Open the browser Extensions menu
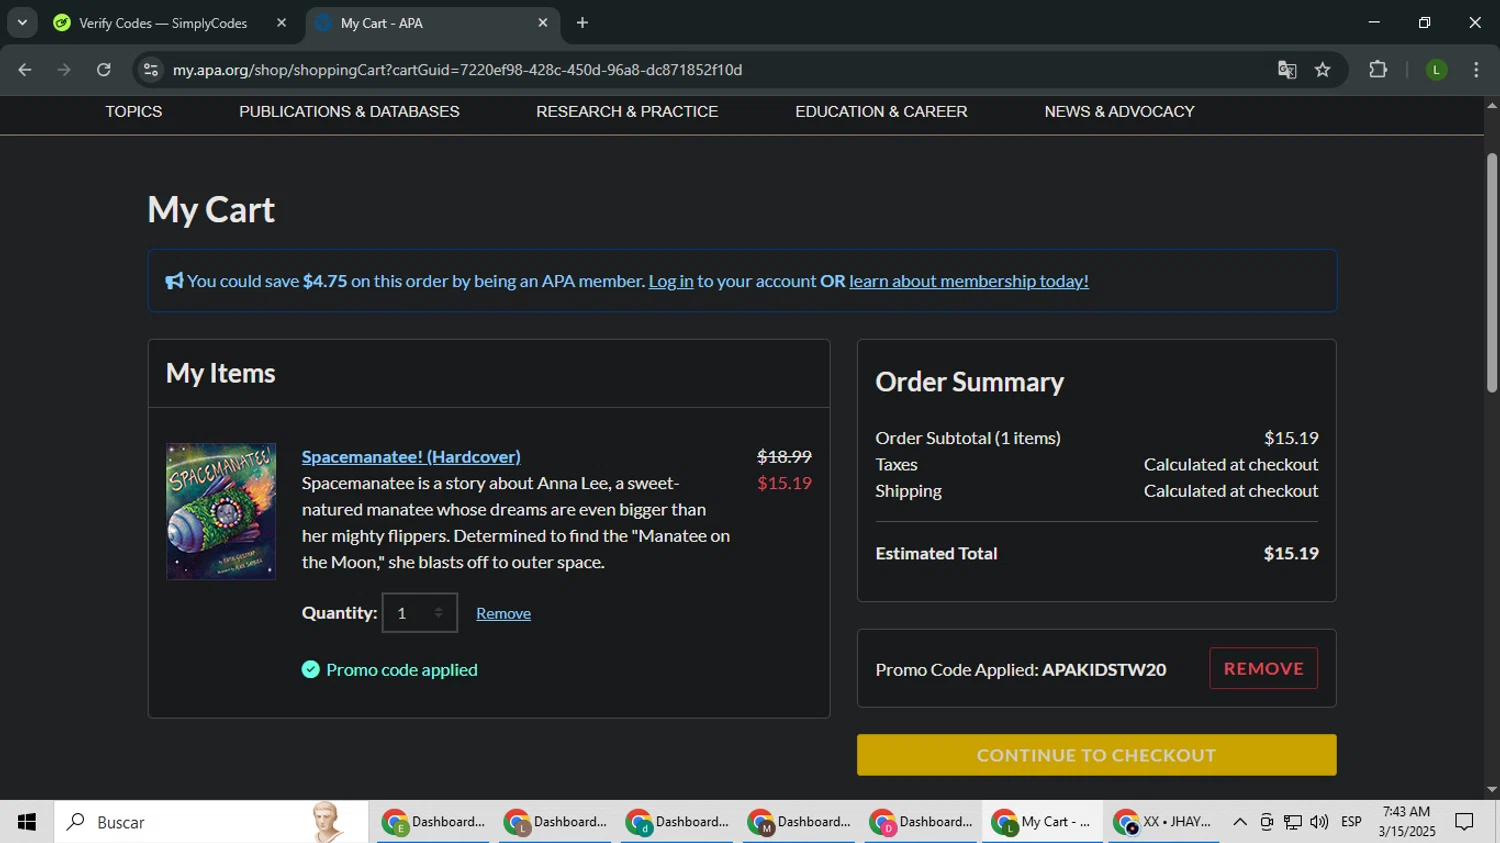Image resolution: width=1500 pixels, height=843 pixels. click(x=1378, y=70)
